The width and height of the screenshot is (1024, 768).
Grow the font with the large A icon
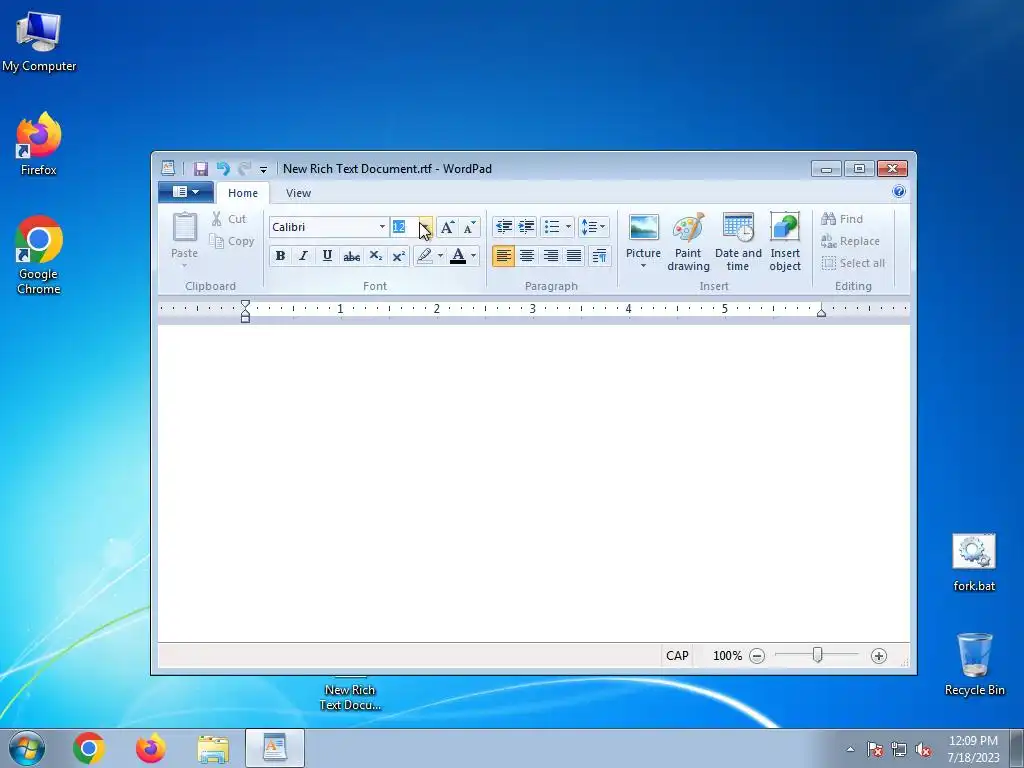(x=447, y=227)
